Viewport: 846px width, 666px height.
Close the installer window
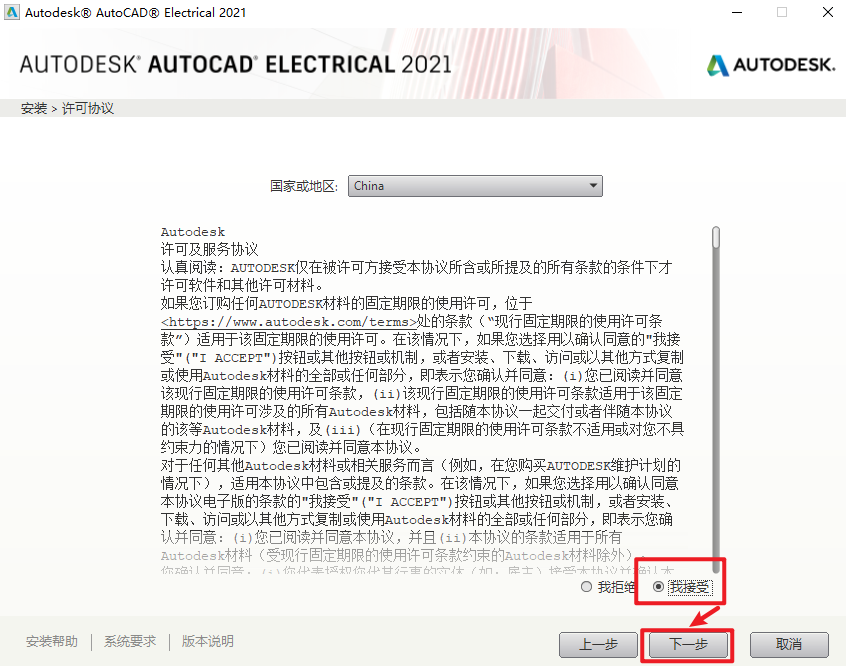coord(828,12)
